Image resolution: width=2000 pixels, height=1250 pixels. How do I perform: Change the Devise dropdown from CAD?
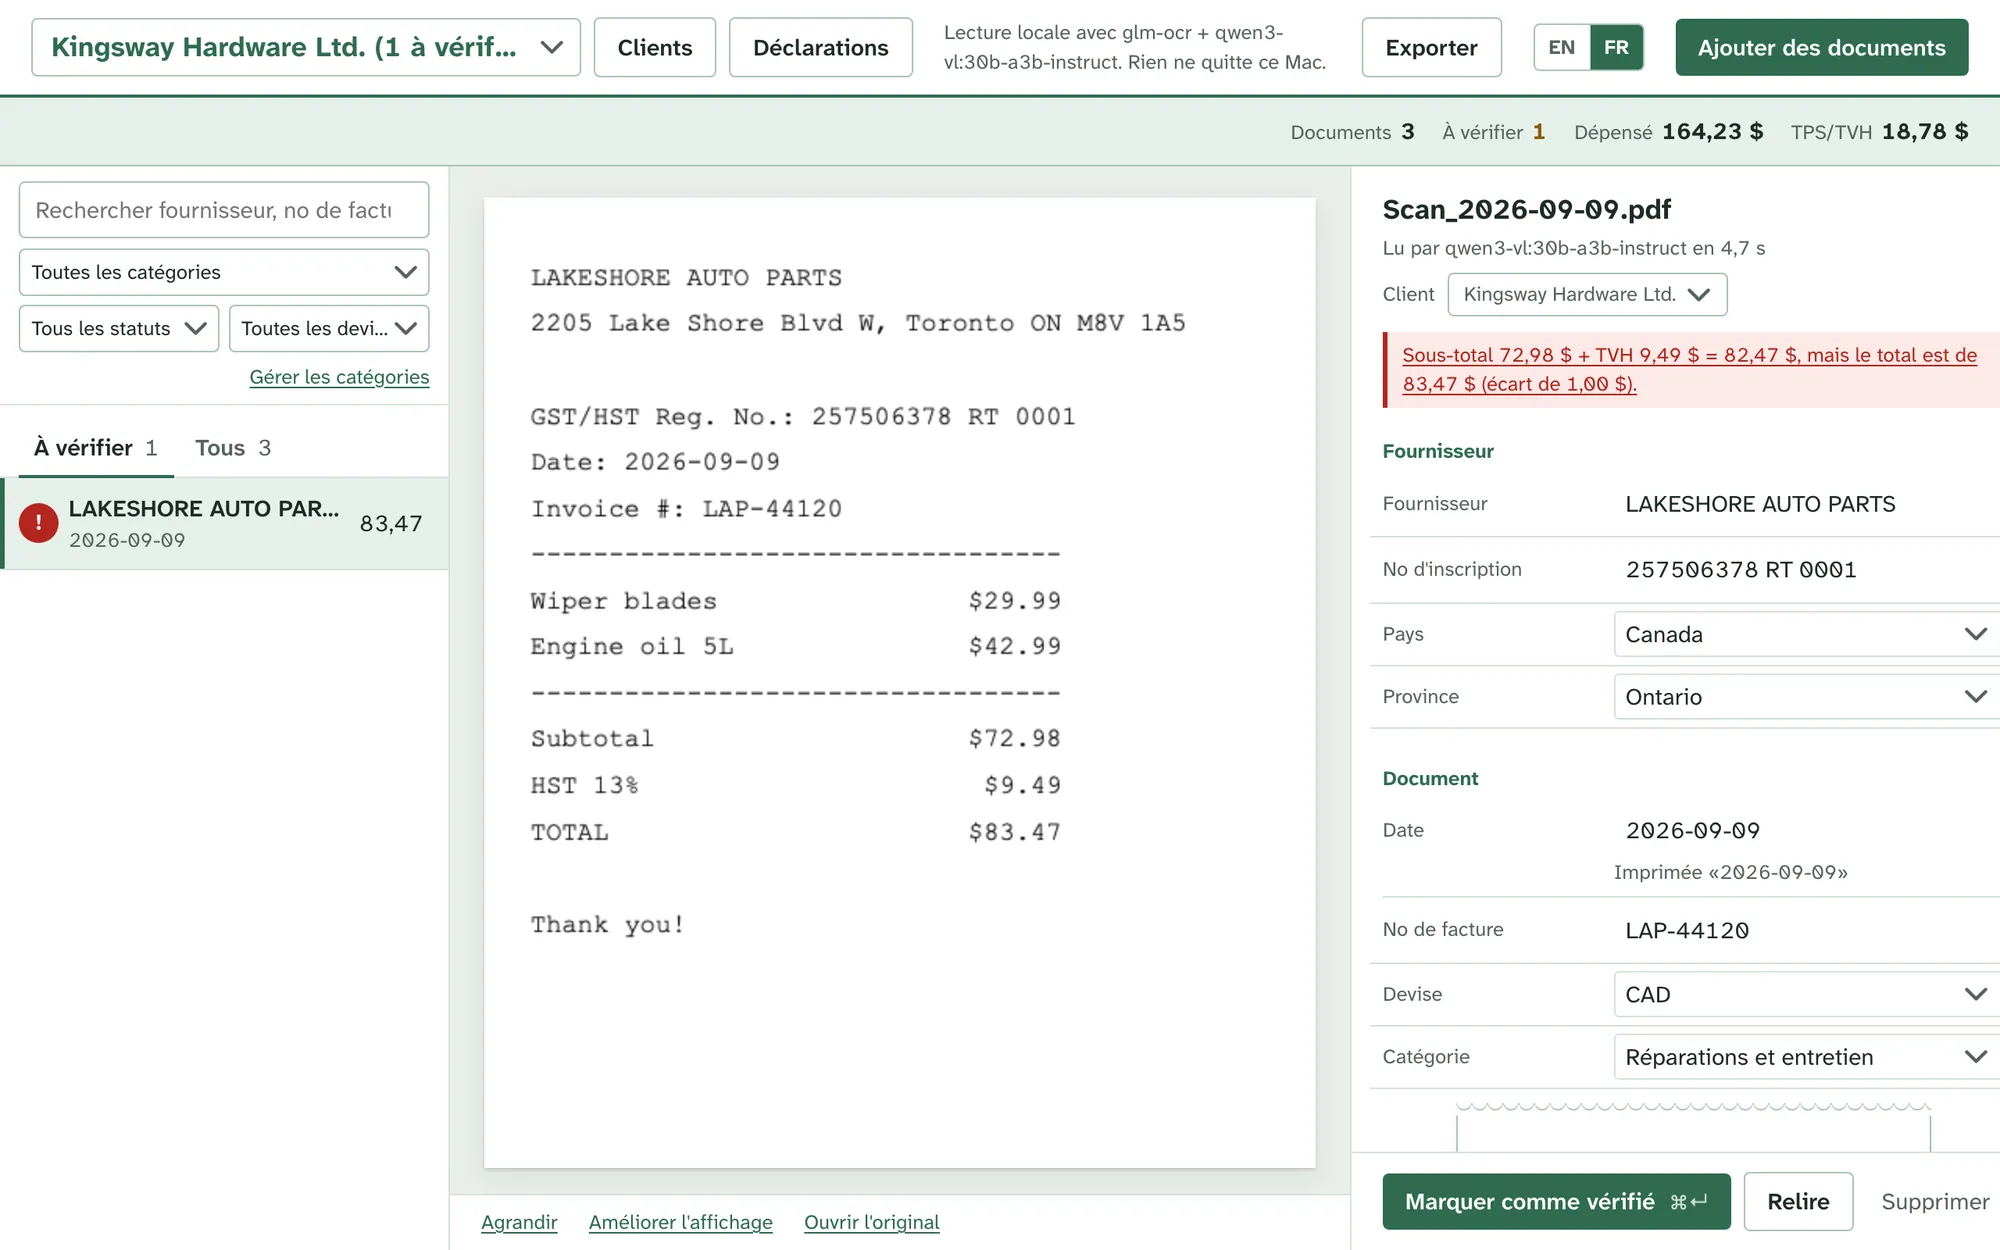click(1806, 994)
